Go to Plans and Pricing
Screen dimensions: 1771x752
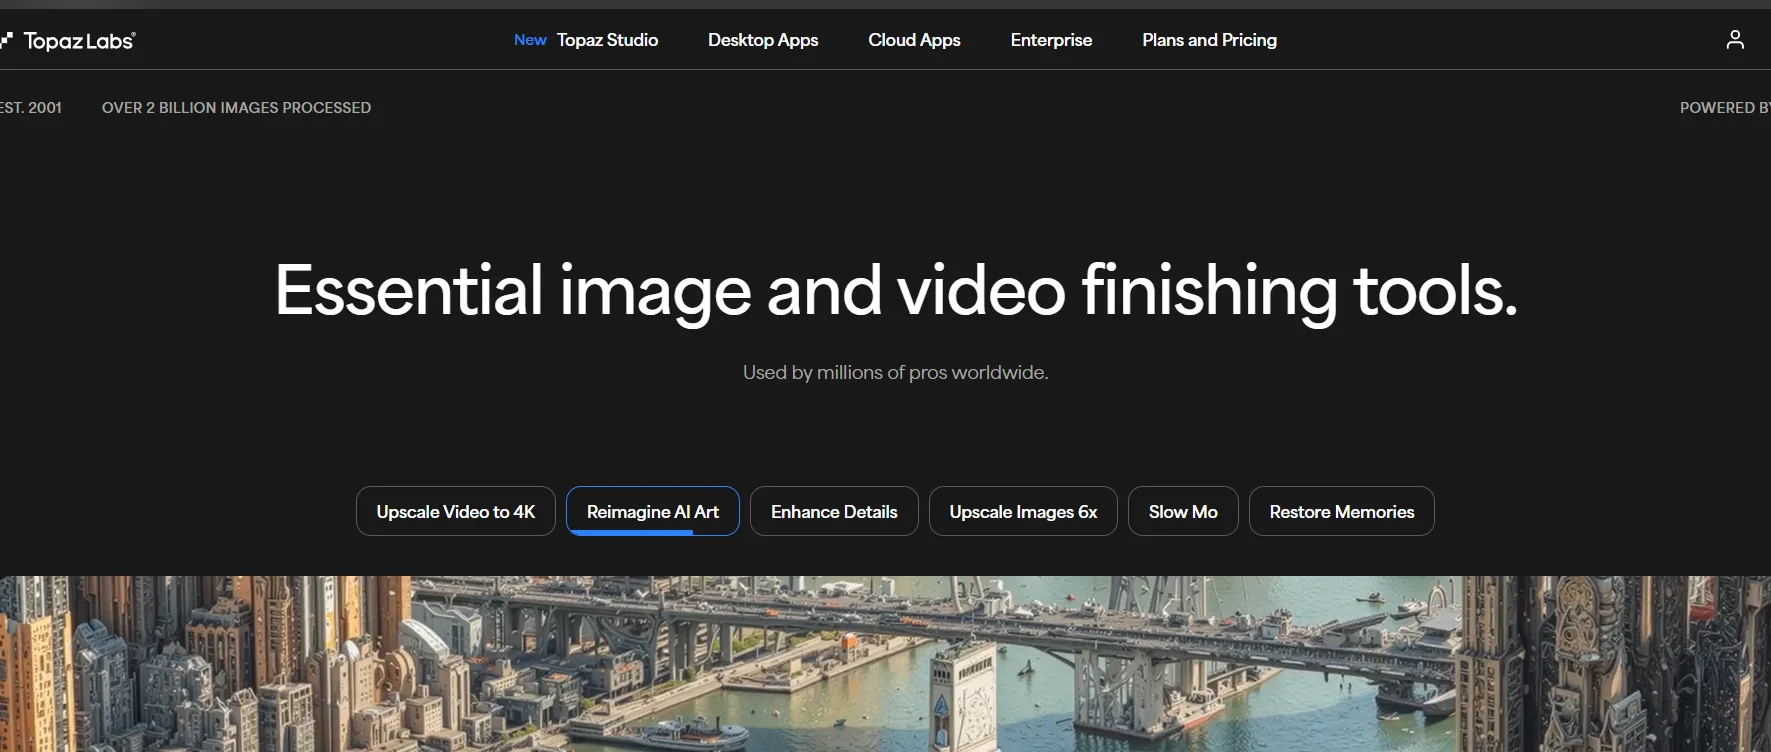click(1209, 40)
